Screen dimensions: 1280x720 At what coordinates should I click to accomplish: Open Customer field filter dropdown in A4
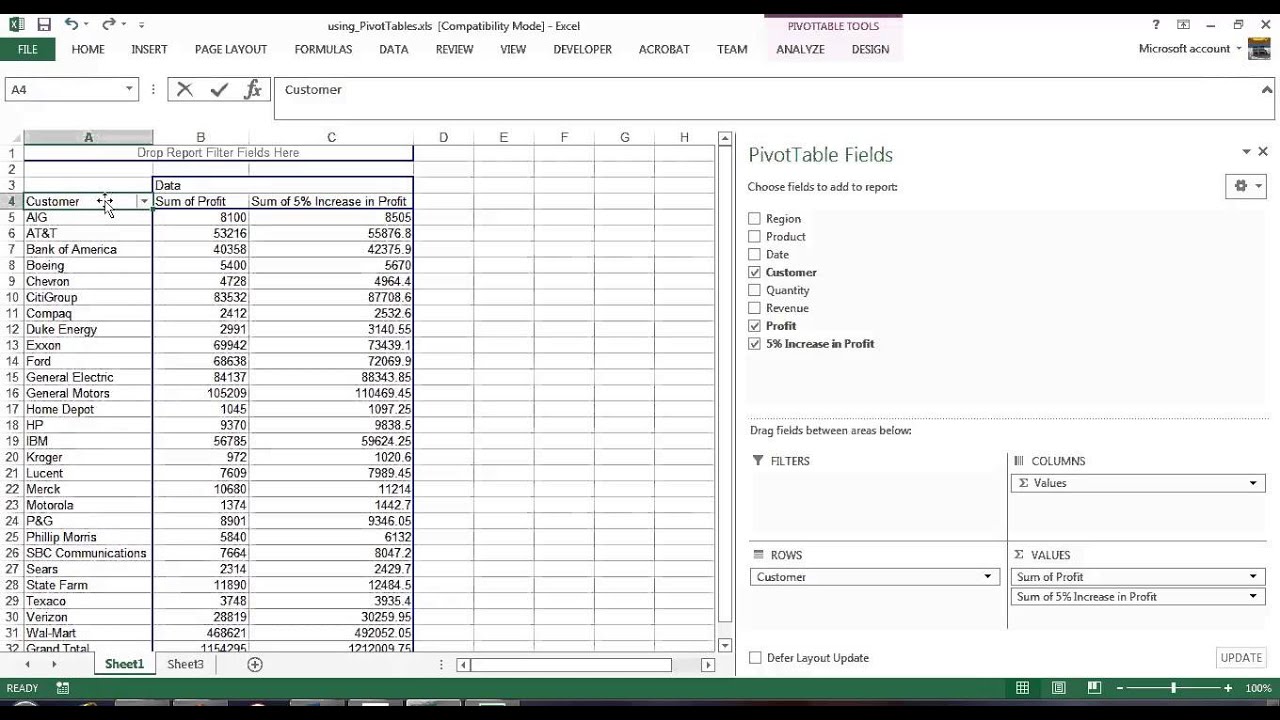pyautogui.click(x=144, y=202)
